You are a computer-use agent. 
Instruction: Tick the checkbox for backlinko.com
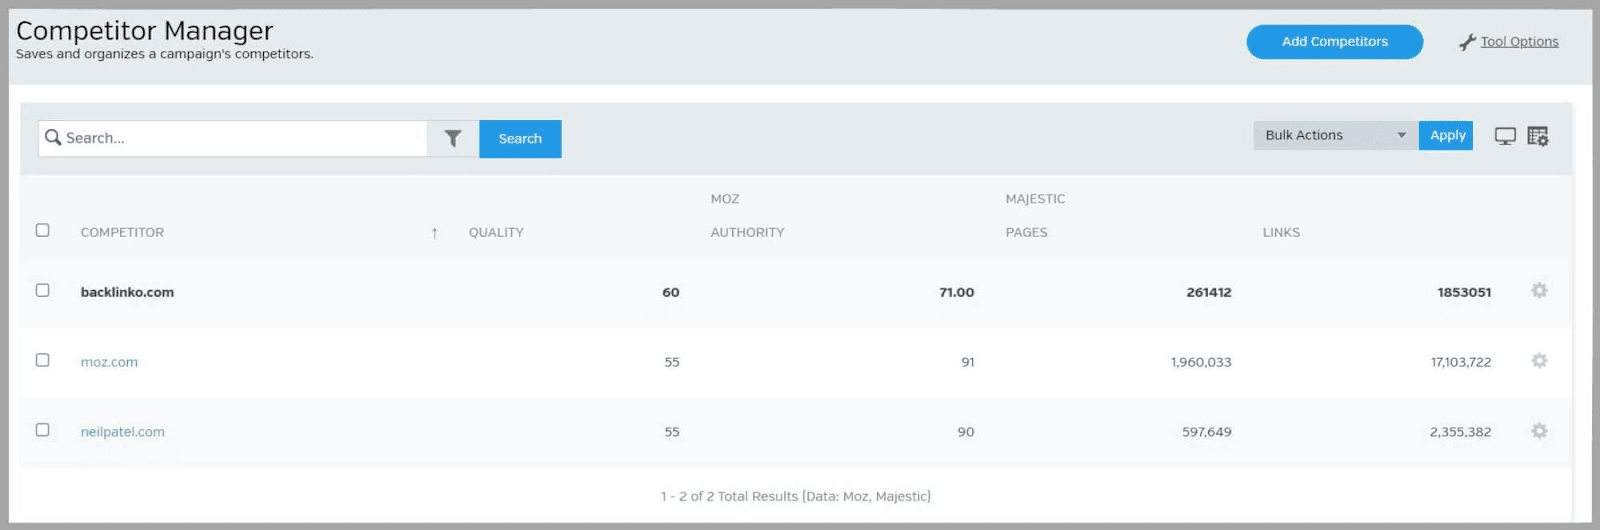tap(42, 290)
